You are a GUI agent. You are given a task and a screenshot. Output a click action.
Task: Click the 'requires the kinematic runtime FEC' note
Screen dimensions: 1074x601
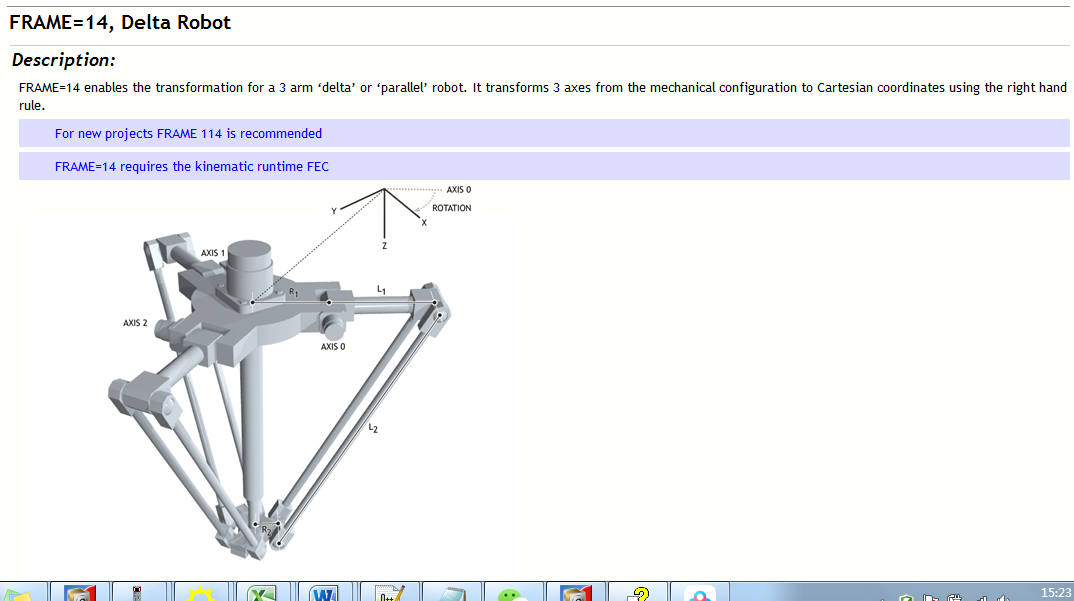tap(191, 166)
